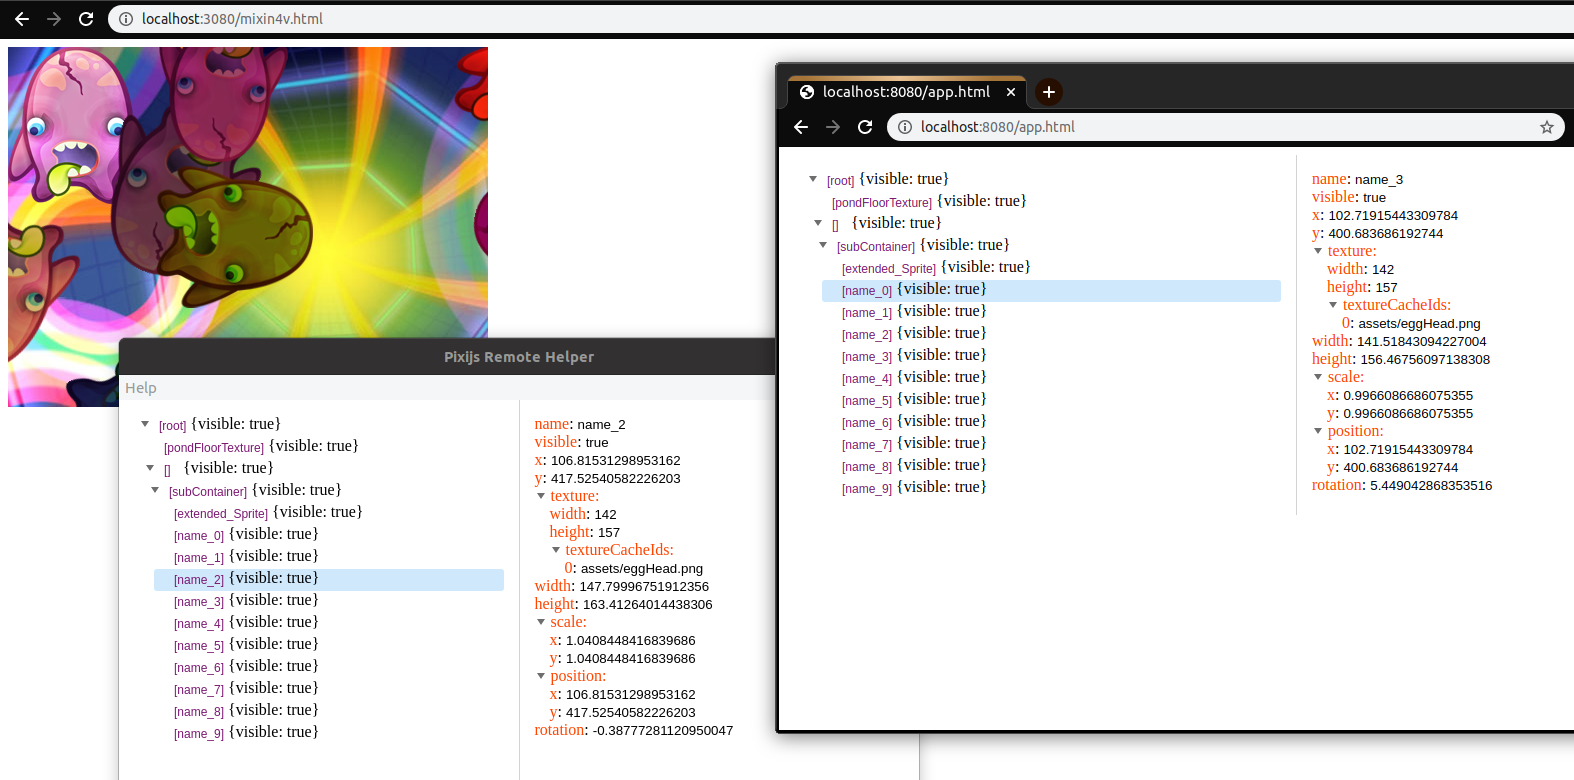This screenshot has width=1574, height=780.
Task: Open a new tab with plus button
Action: click(x=1048, y=92)
